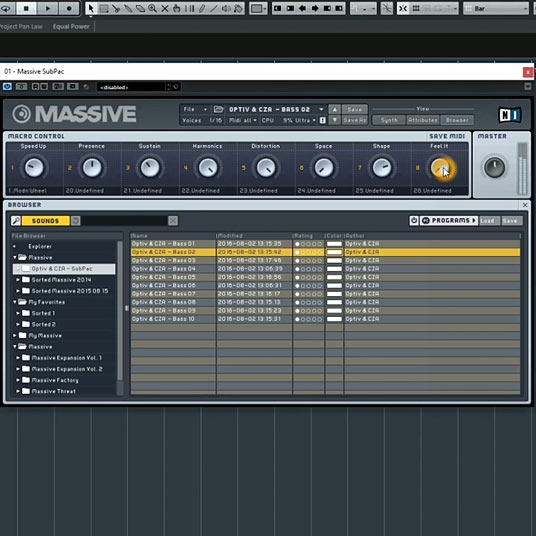Click the browser search magnifier icon

pyautogui.click(x=16, y=220)
